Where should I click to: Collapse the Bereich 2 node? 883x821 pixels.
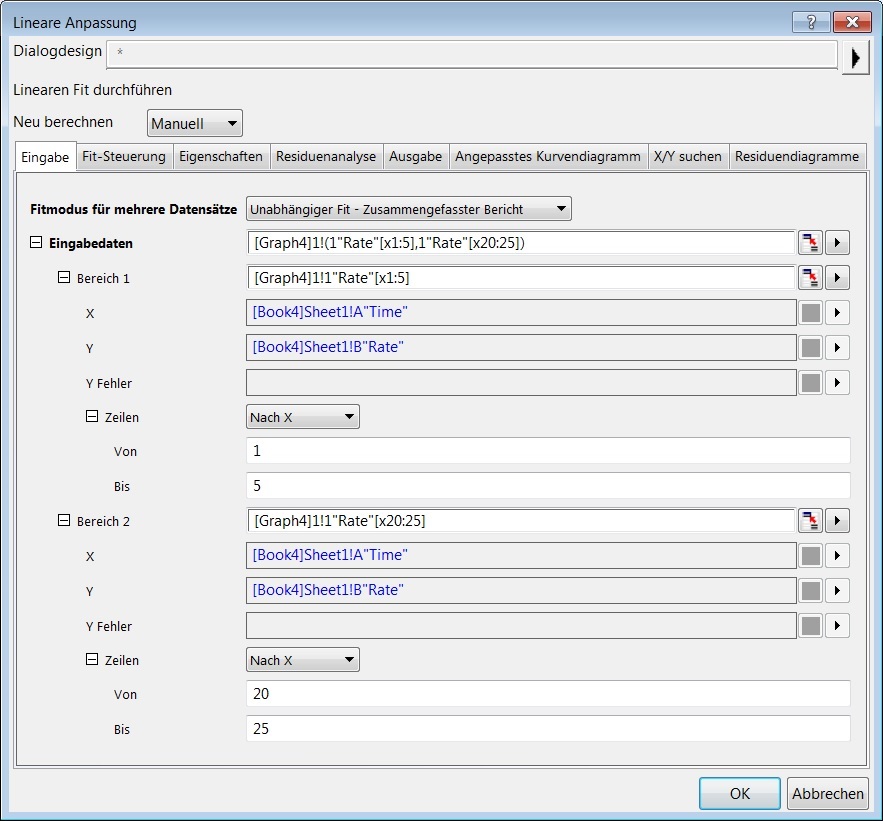click(x=64, y=520)
